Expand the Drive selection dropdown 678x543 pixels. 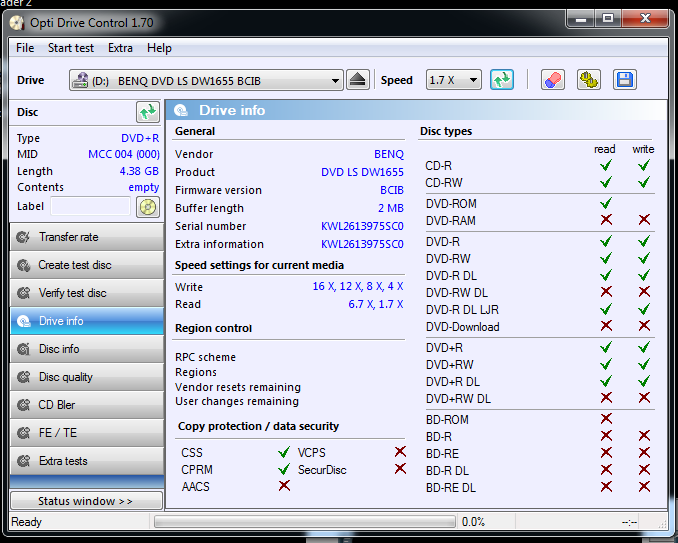point(206,80)
